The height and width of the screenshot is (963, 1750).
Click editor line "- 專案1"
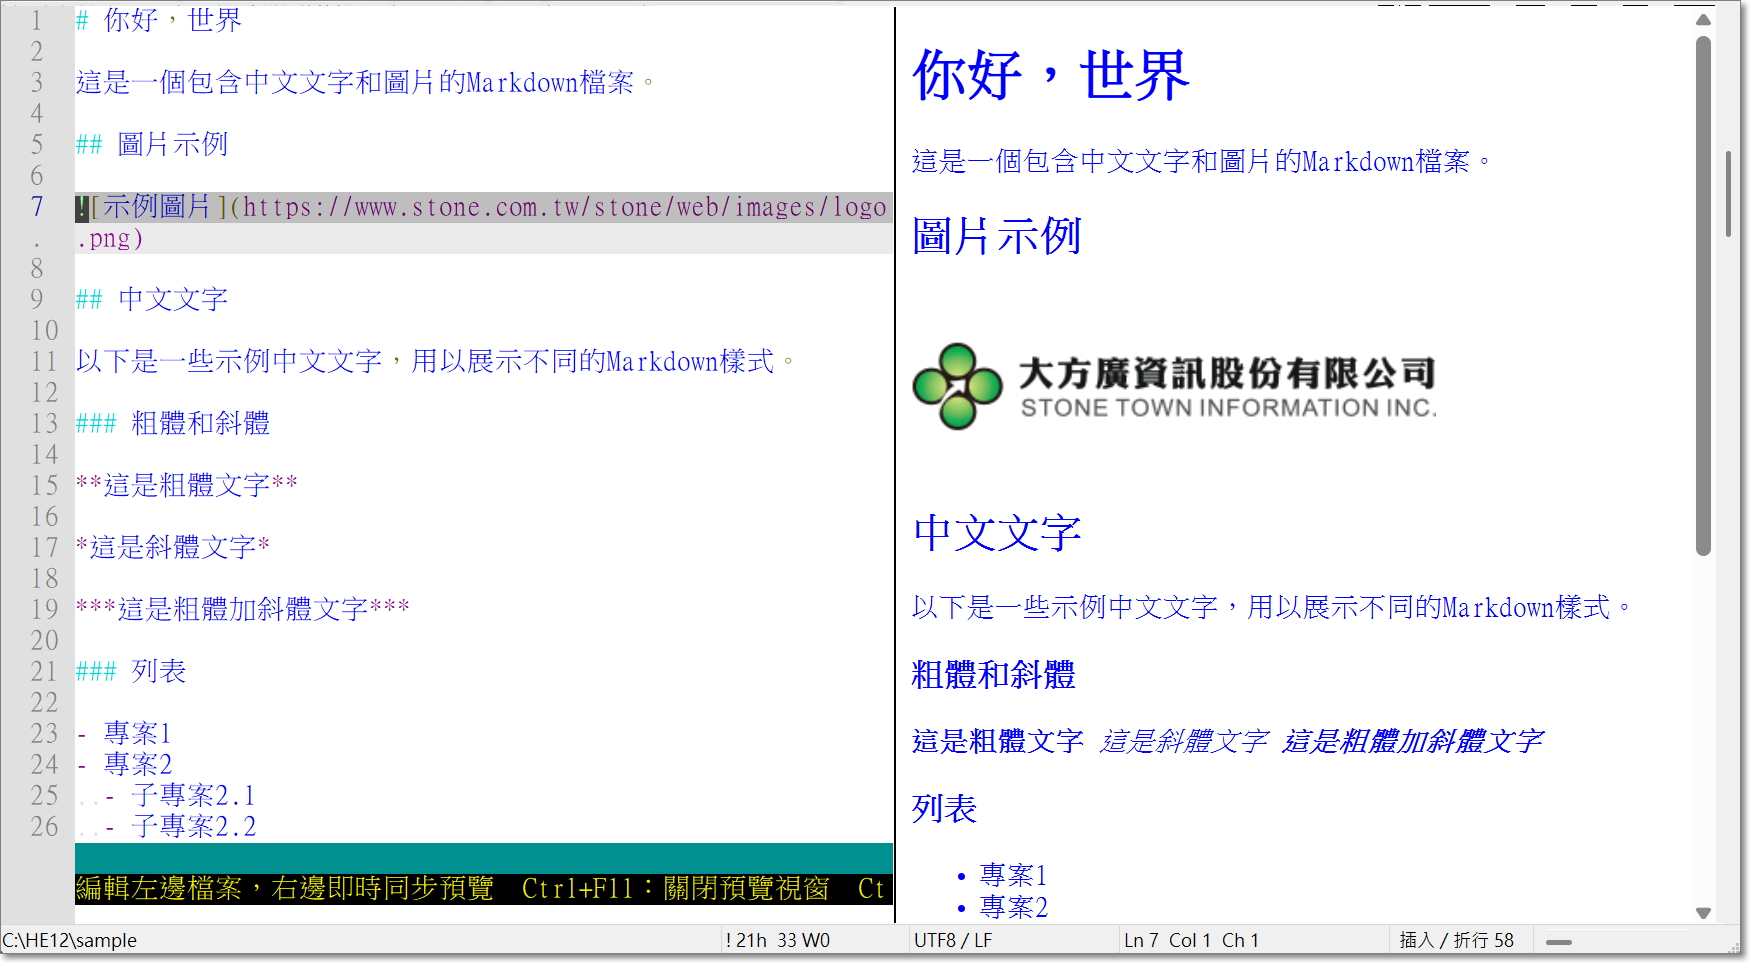[x=124, y=733]
